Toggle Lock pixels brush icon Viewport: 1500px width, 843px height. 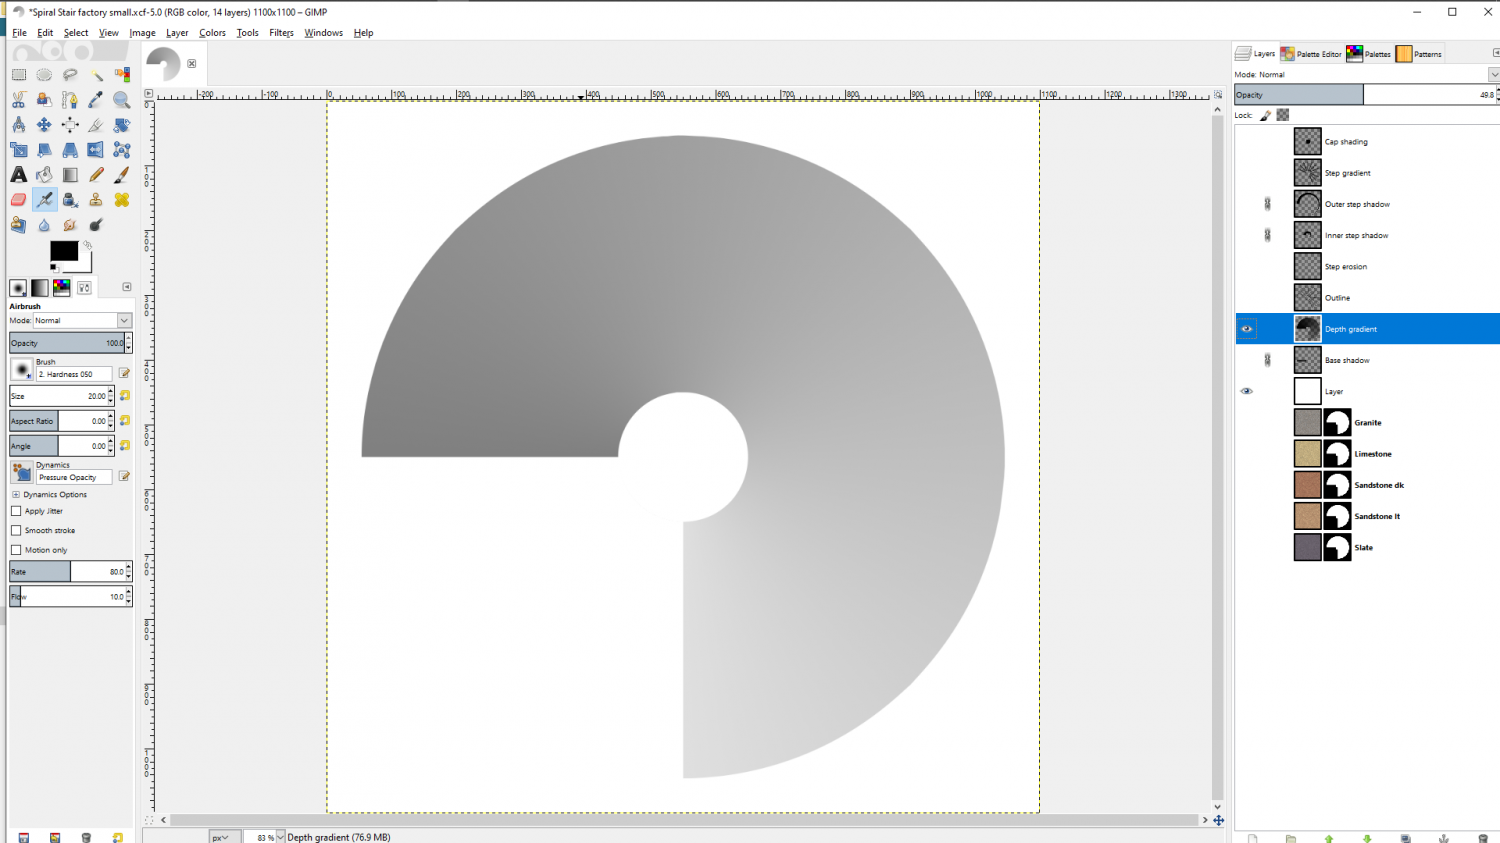pyautogui.click(x=1266, y=115)
